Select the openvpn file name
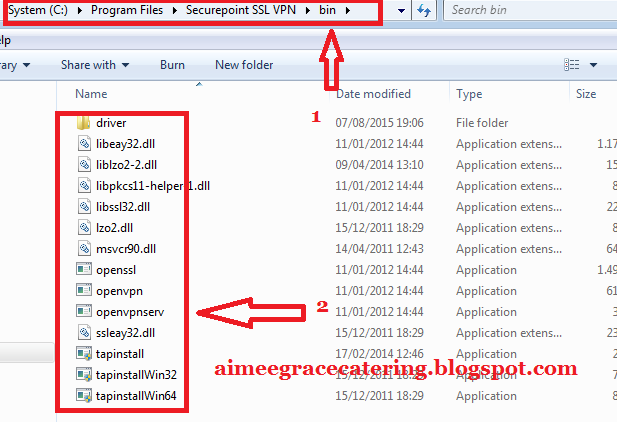 click(119, 291)
